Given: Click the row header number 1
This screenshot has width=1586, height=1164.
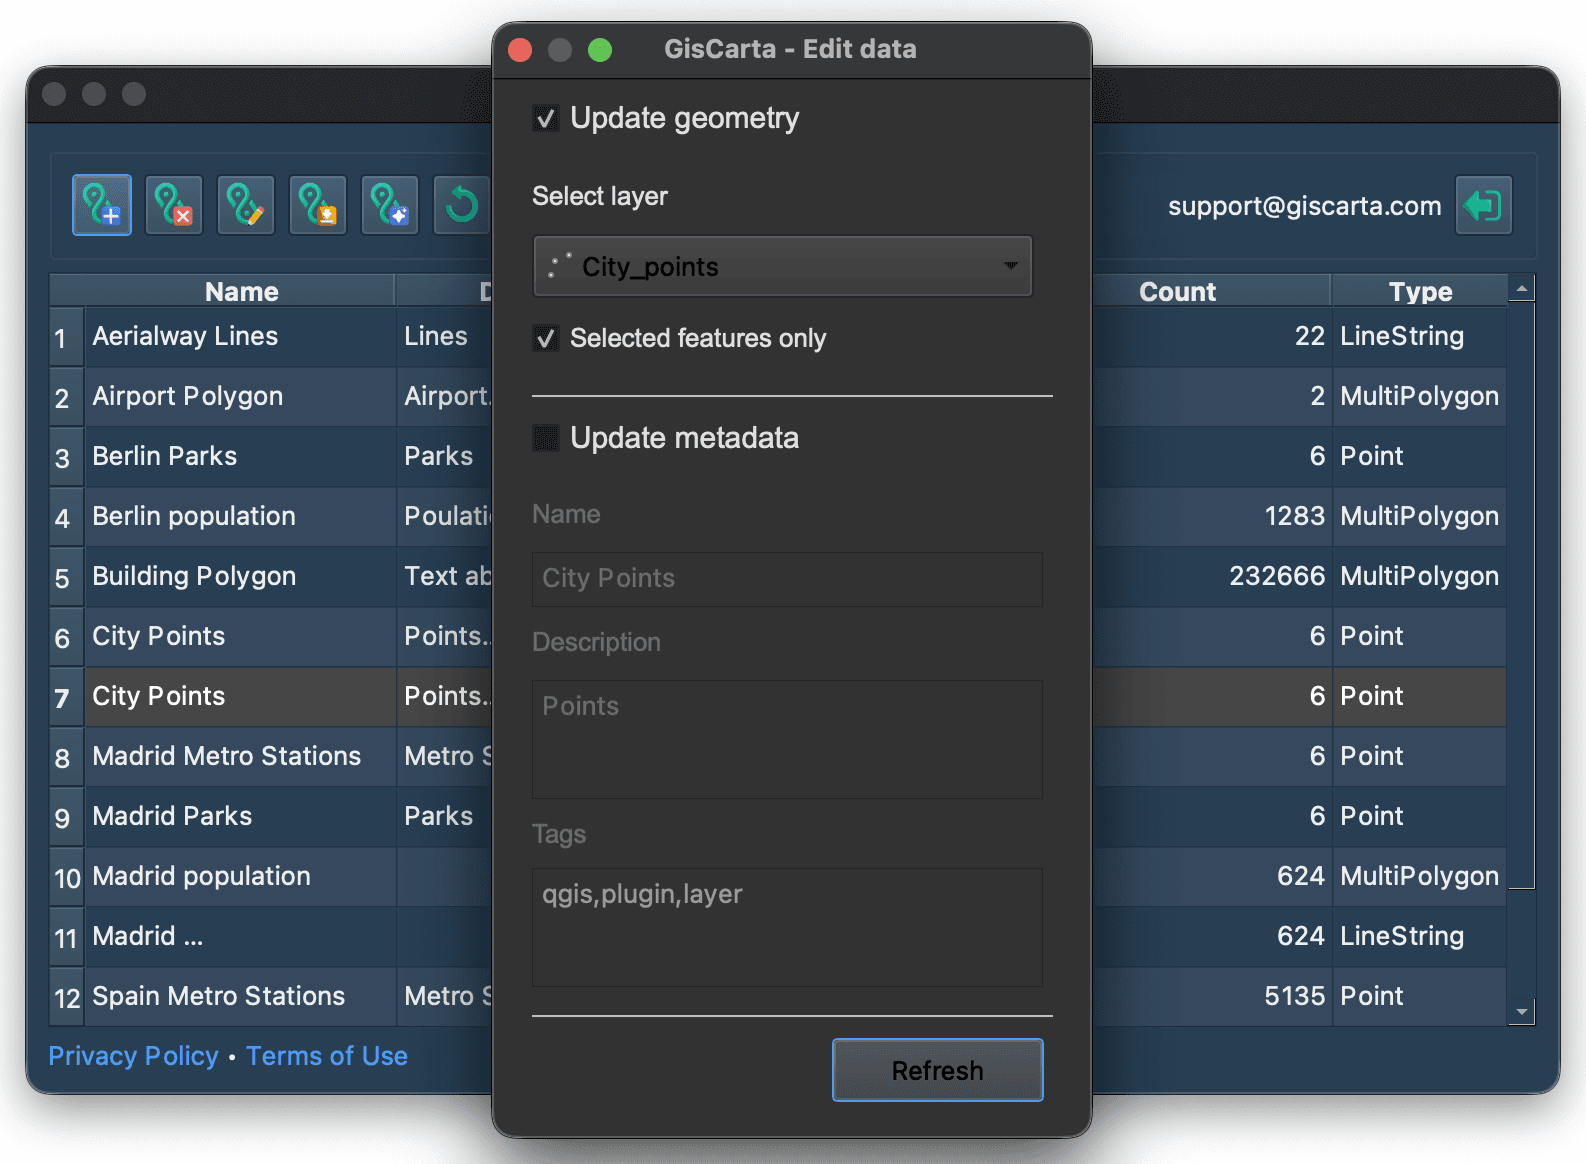Looking at the screenshot, I should pos(66,338).
